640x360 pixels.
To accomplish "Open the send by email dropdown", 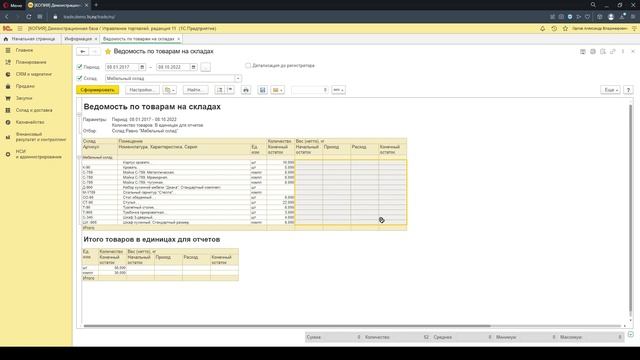I will click(x=278, y=90).
